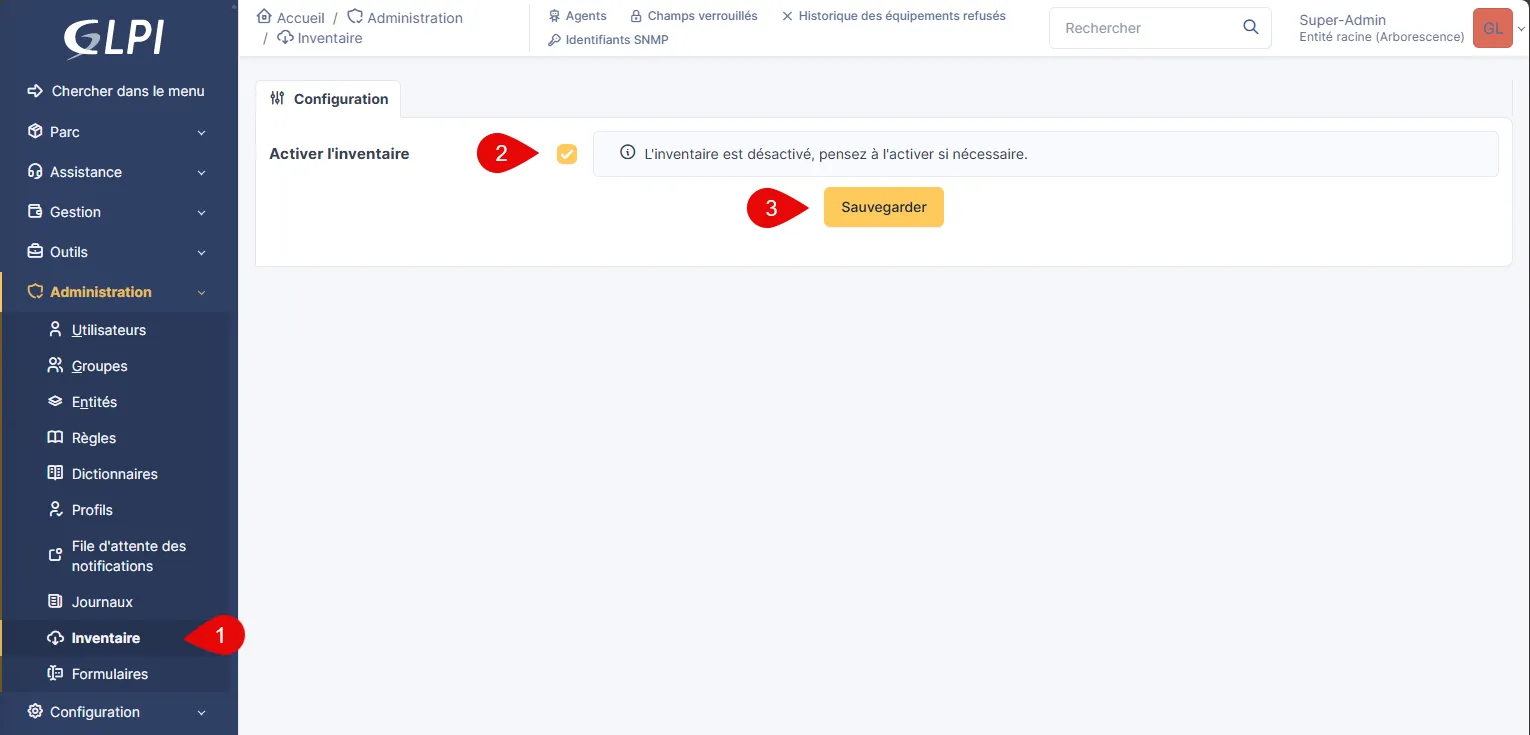Select the Configuration tab
The height and width of the screenshot is (735, 1530).
tap(329, 99)
